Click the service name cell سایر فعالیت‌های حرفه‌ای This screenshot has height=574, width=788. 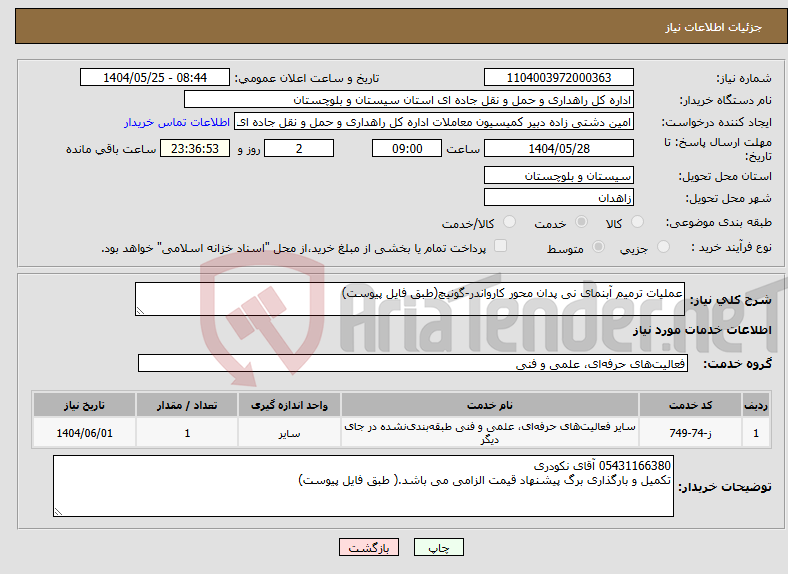(489, 433)
